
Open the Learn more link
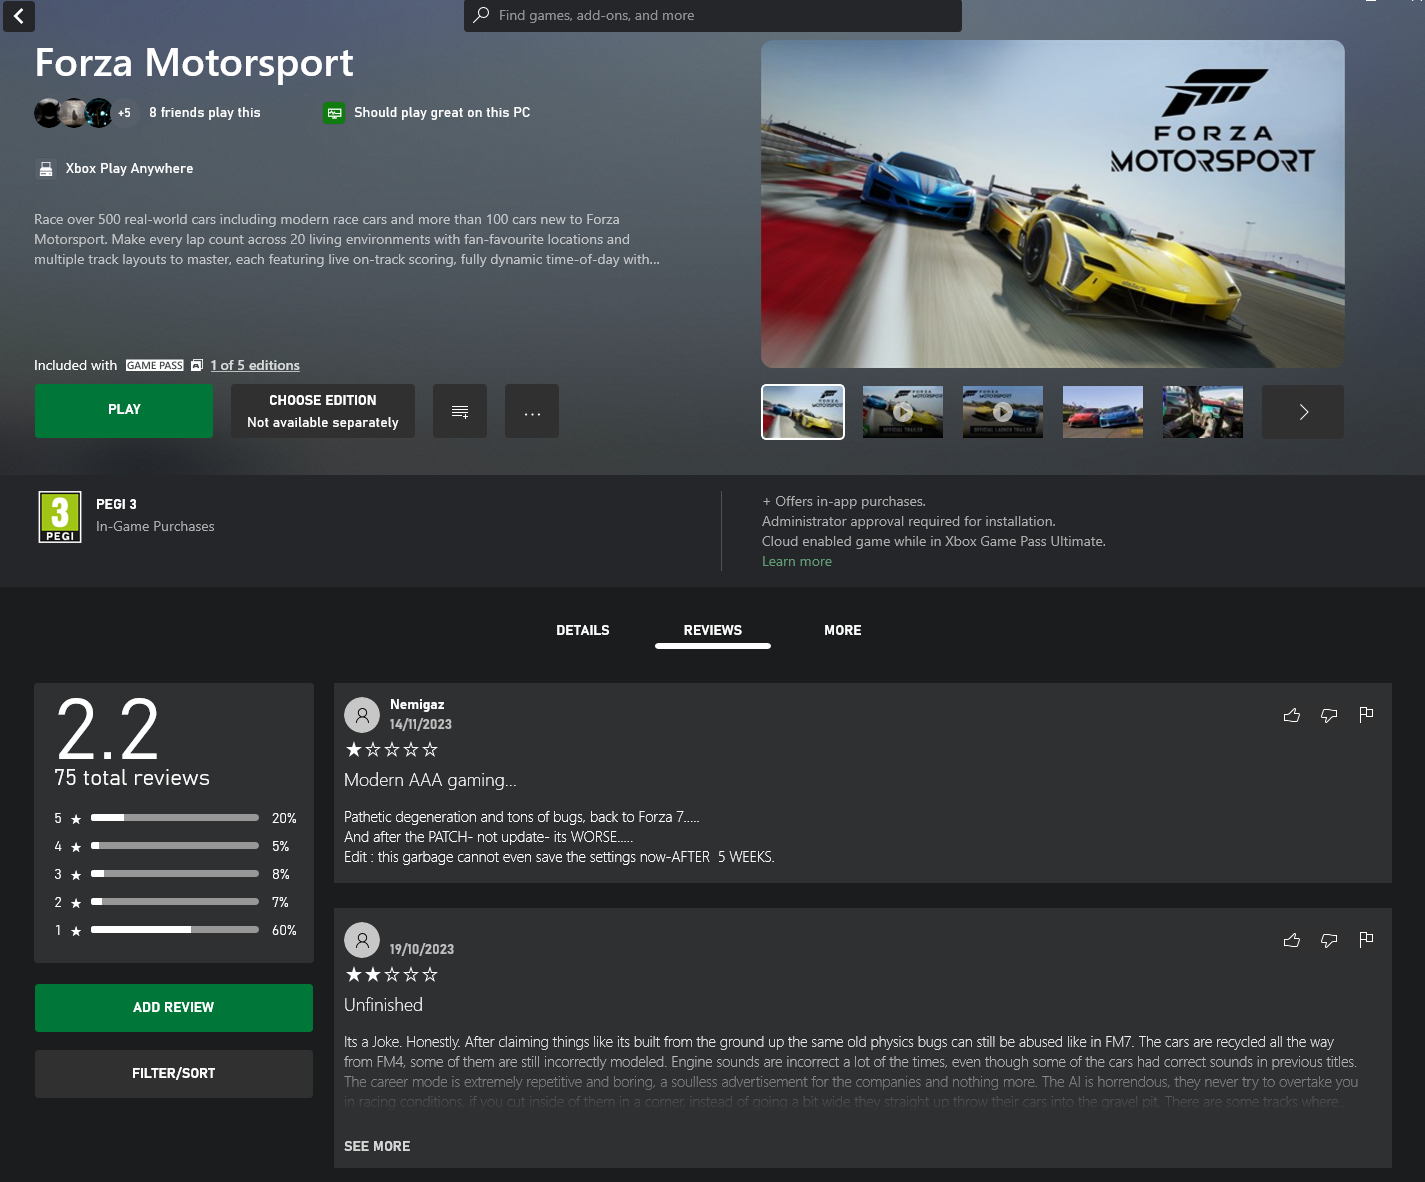(x=797, y=562)
